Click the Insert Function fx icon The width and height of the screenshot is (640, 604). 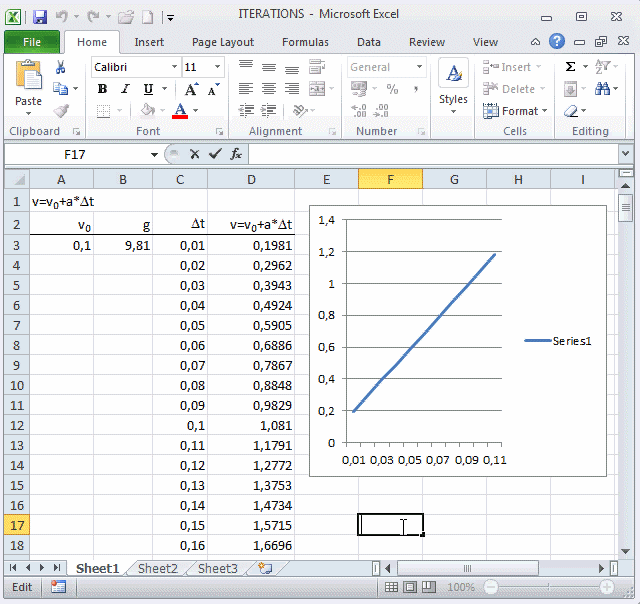coord(236,154)
